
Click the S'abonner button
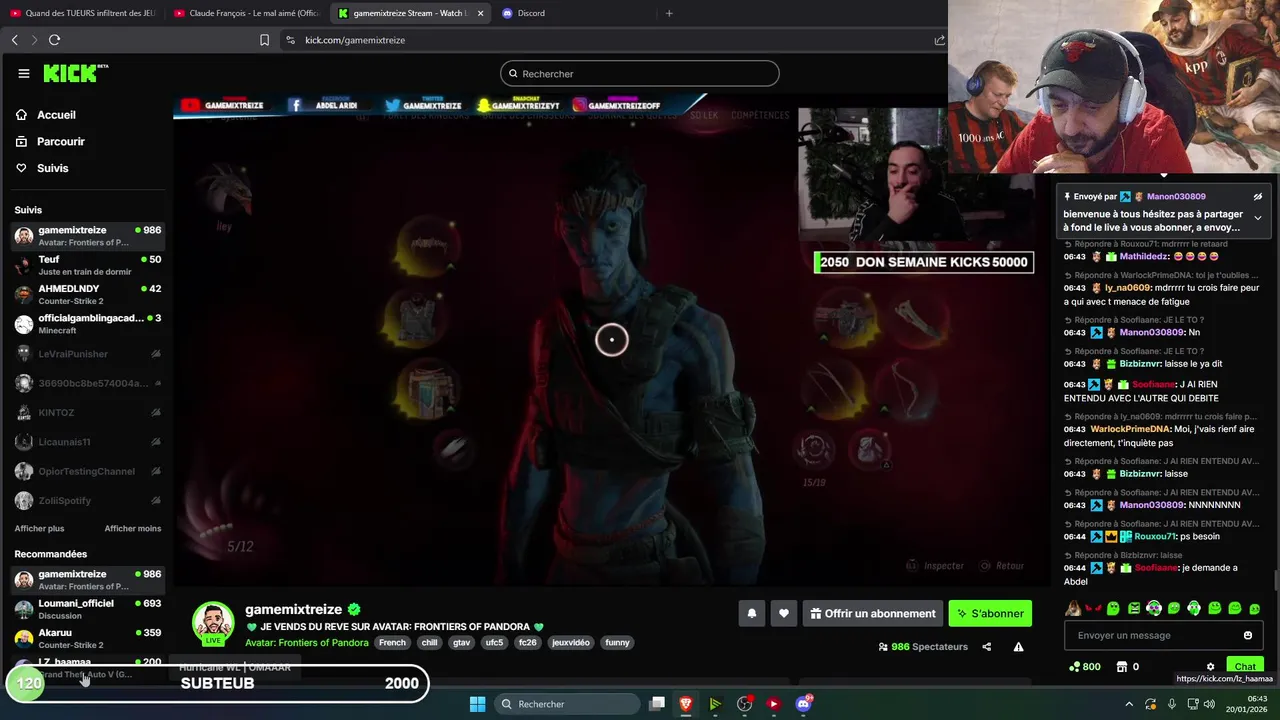point(990,614)
